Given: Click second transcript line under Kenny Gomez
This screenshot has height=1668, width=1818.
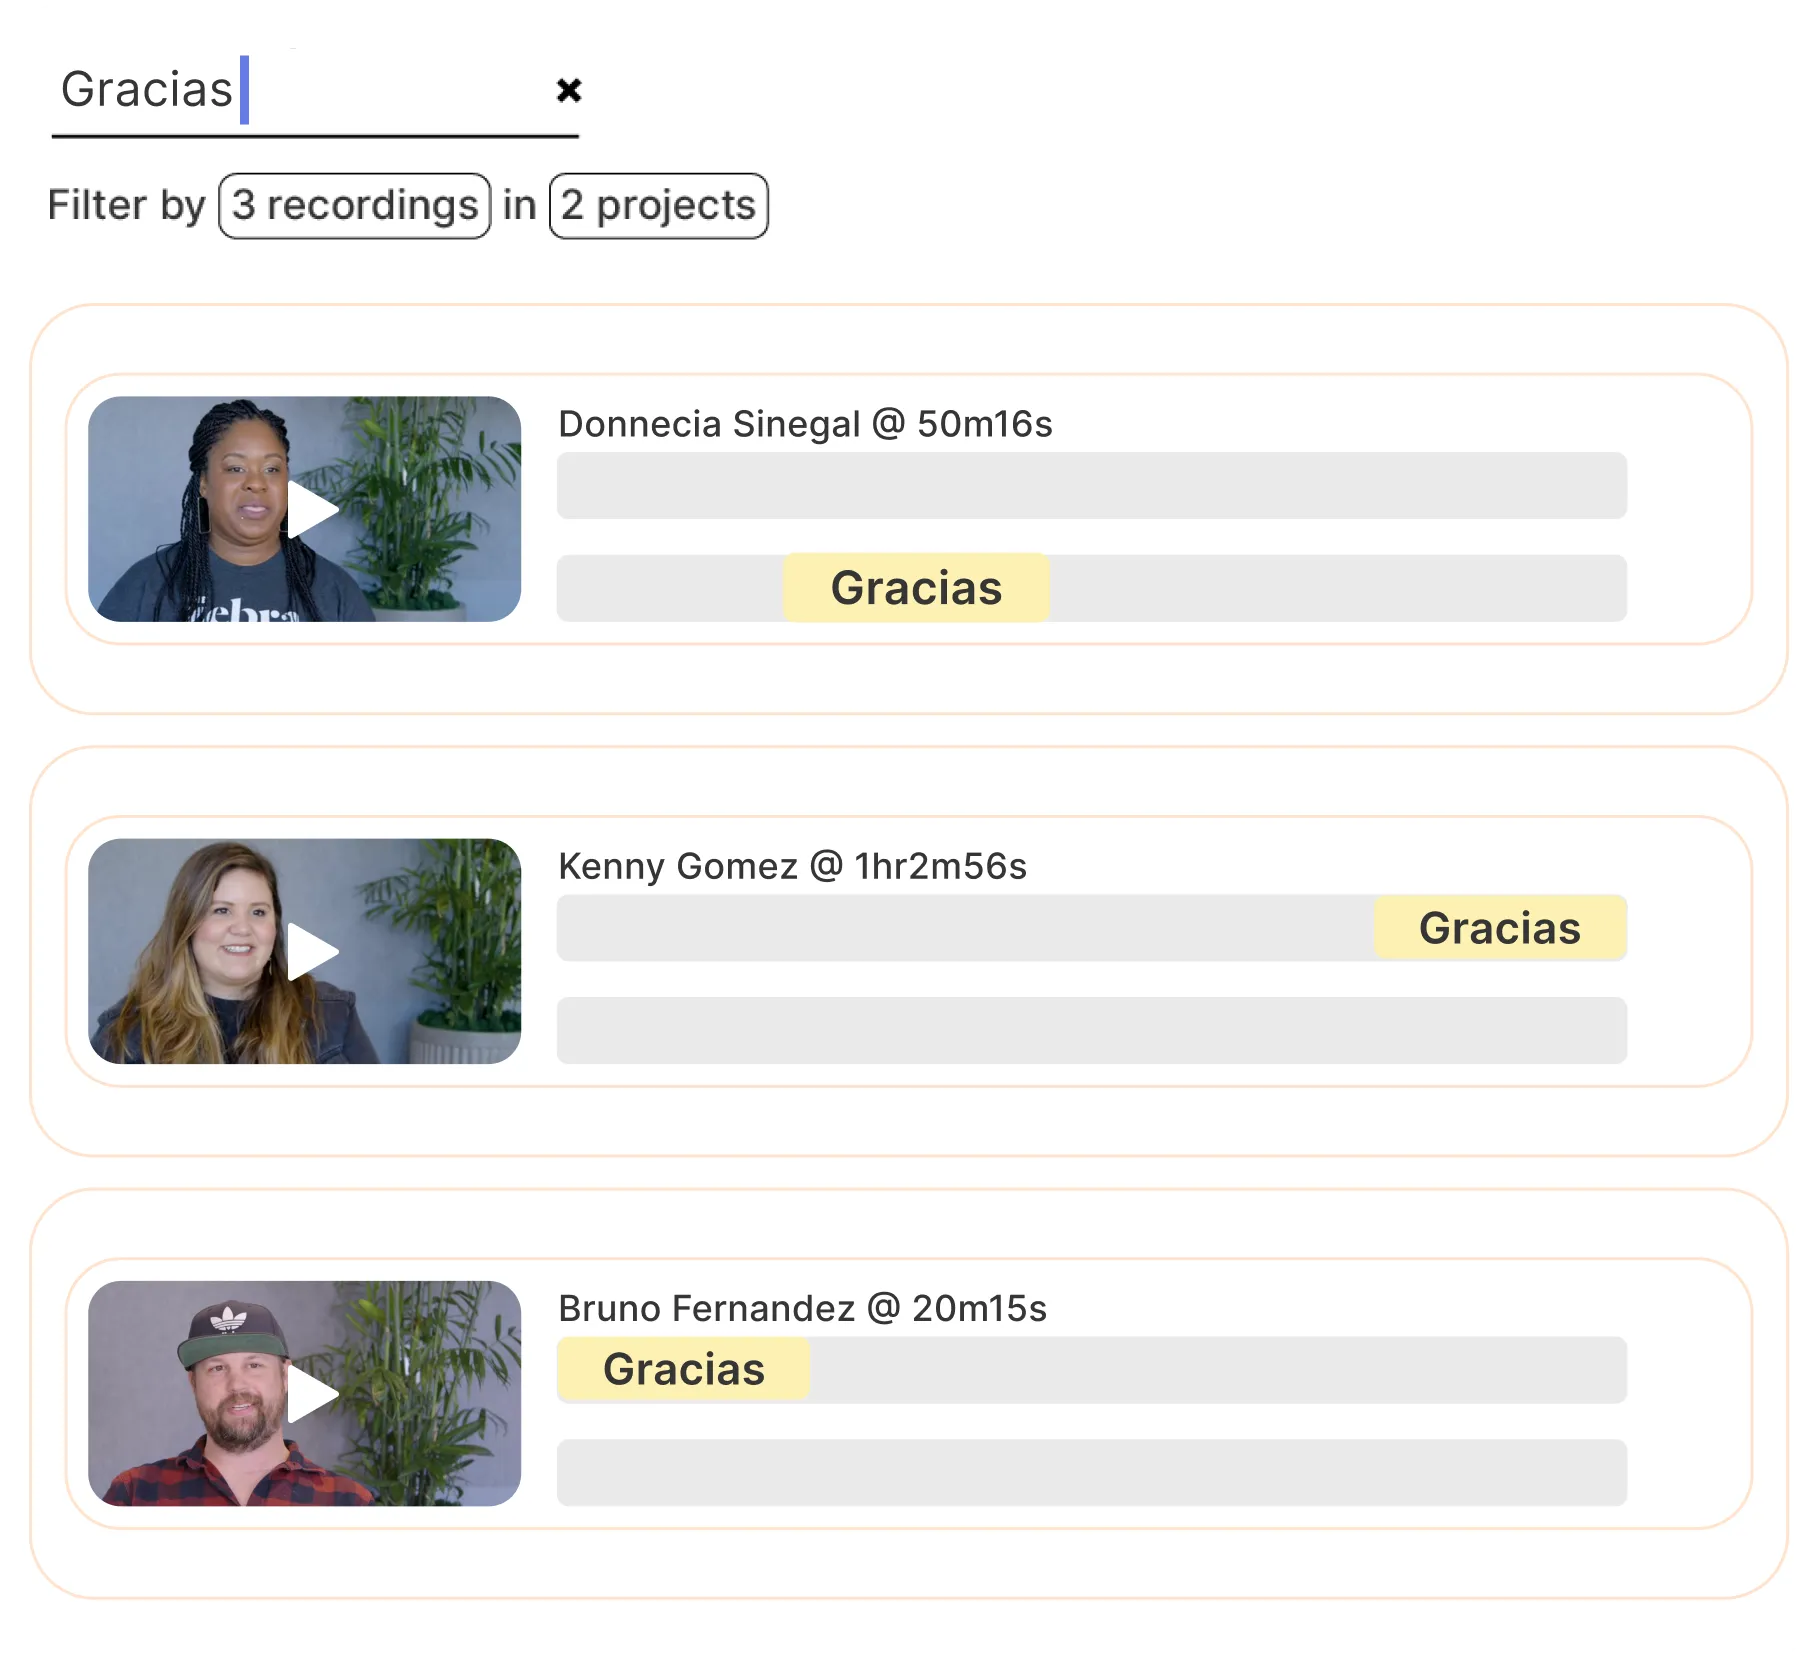Looking at the screenshot, I should coord(1092,1030).
